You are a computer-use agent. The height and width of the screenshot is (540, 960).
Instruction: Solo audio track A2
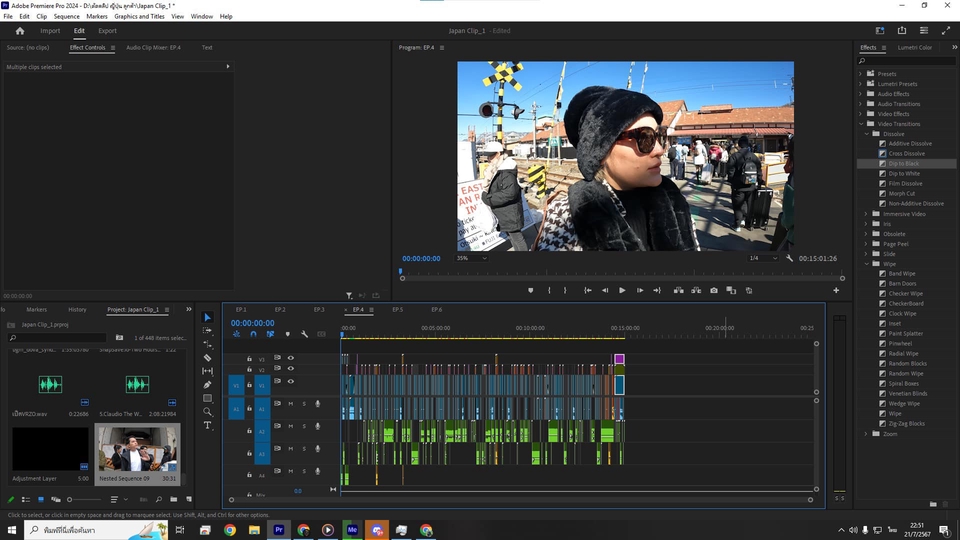pos(304,427)
